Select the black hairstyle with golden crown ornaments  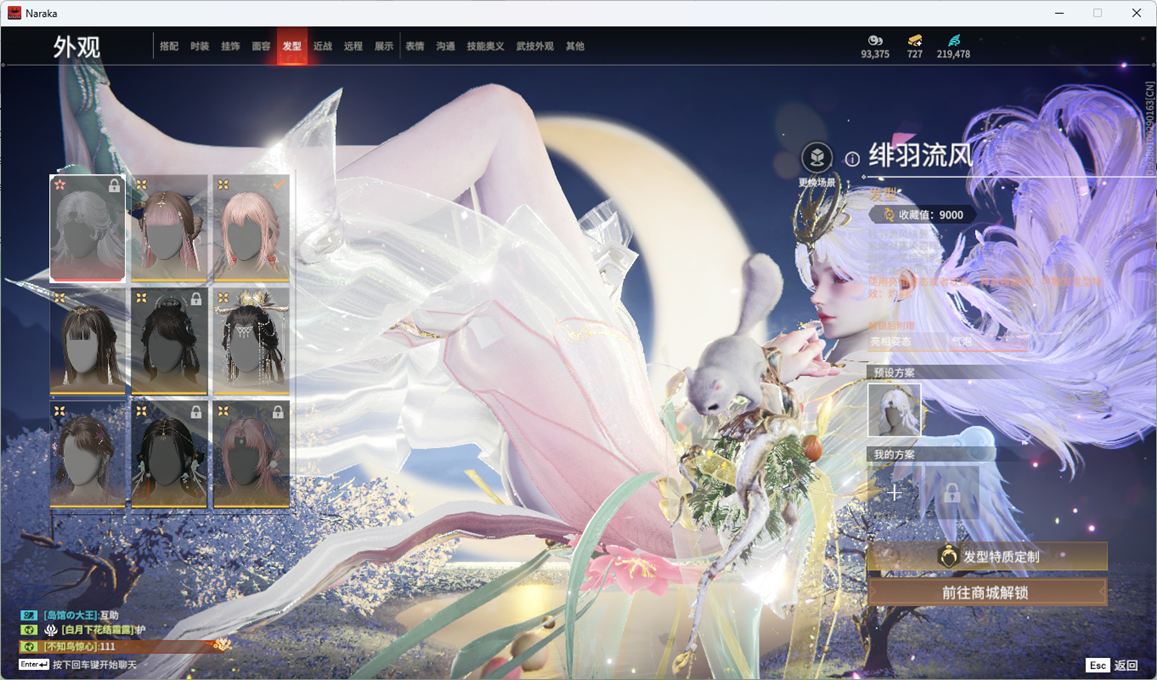[251, 341]
